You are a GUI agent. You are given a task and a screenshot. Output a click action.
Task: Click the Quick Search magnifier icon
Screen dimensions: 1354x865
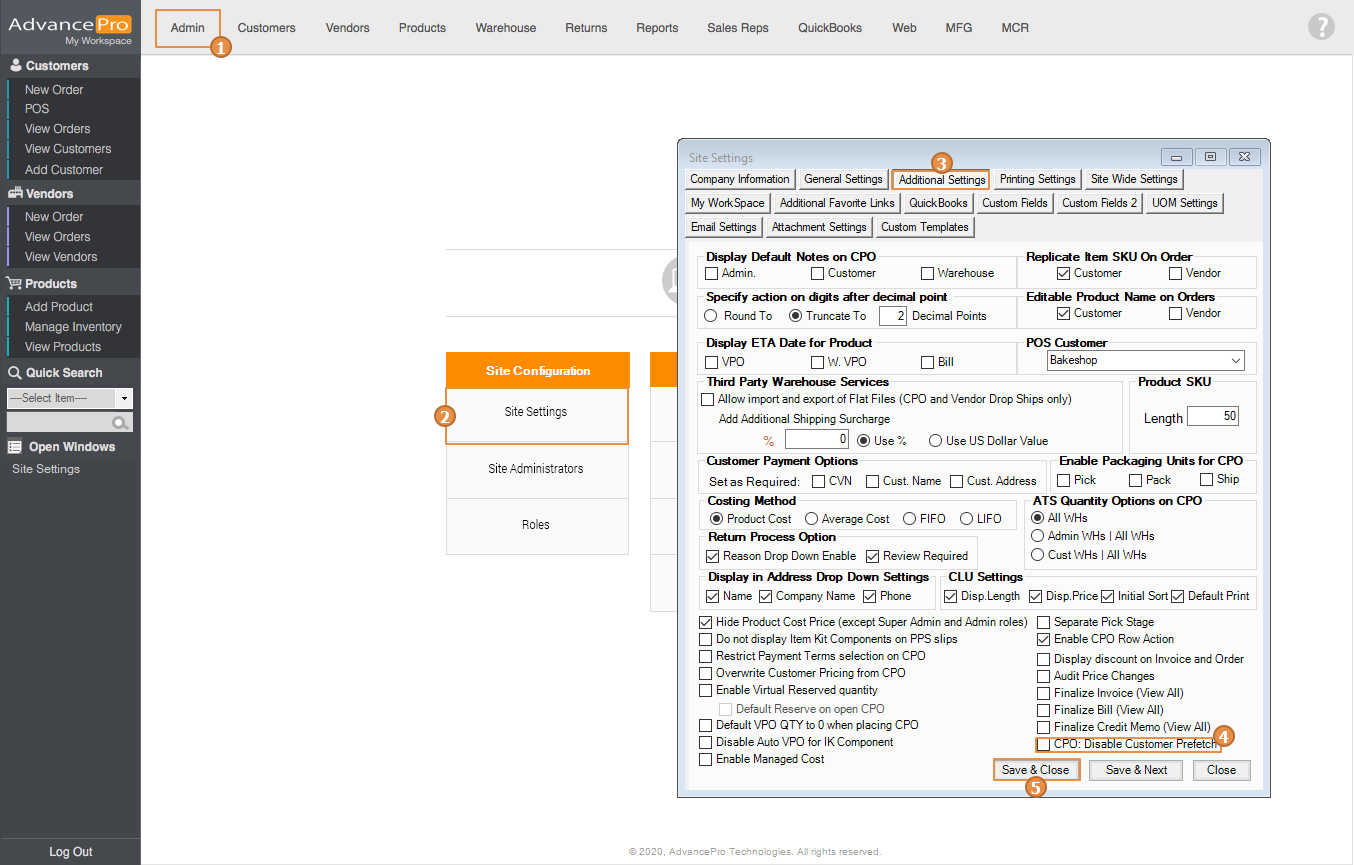pyautogui.click(x=121, y=423)
